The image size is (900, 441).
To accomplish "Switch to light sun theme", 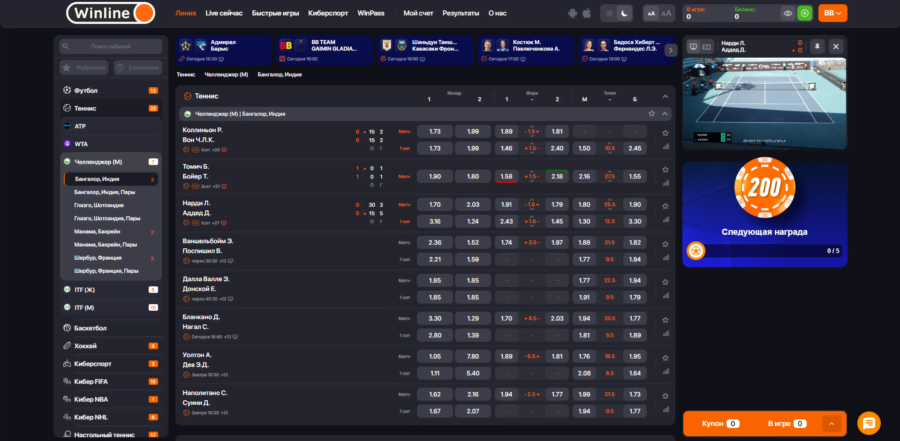I will pos(611,14).
